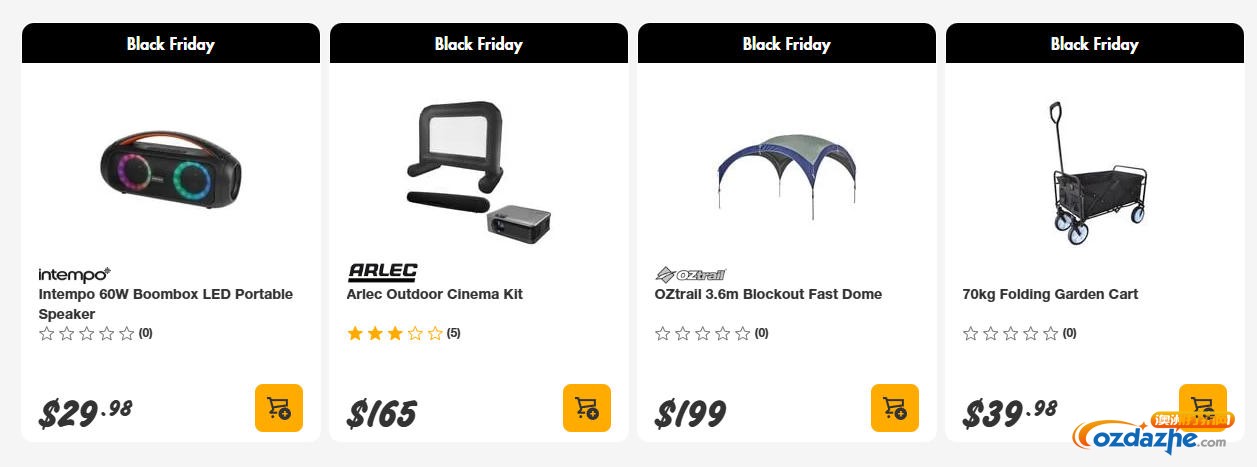Click the OZtrail brand logo
The width and height of the screenshot is (1257, 467).
(690, 274)
